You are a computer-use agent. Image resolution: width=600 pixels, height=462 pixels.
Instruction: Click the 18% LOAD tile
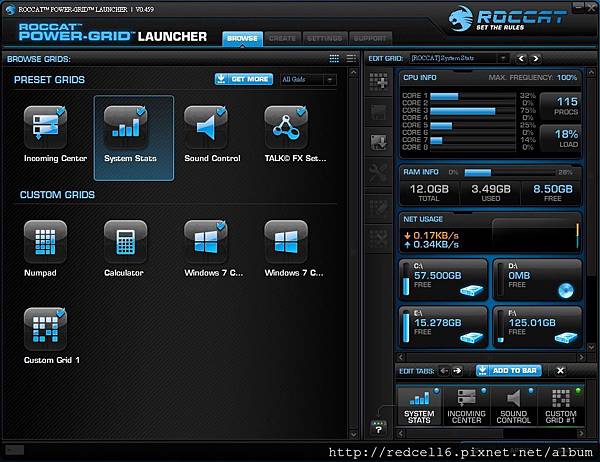coord(561,139)
